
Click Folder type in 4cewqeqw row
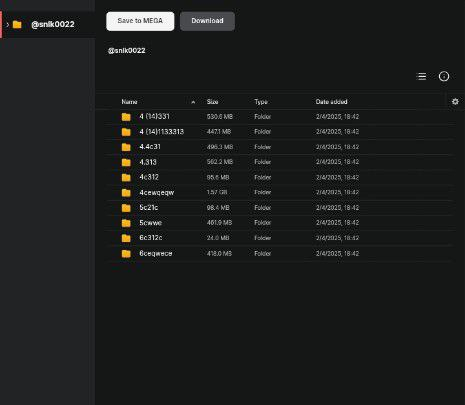(x=263, y=192)
